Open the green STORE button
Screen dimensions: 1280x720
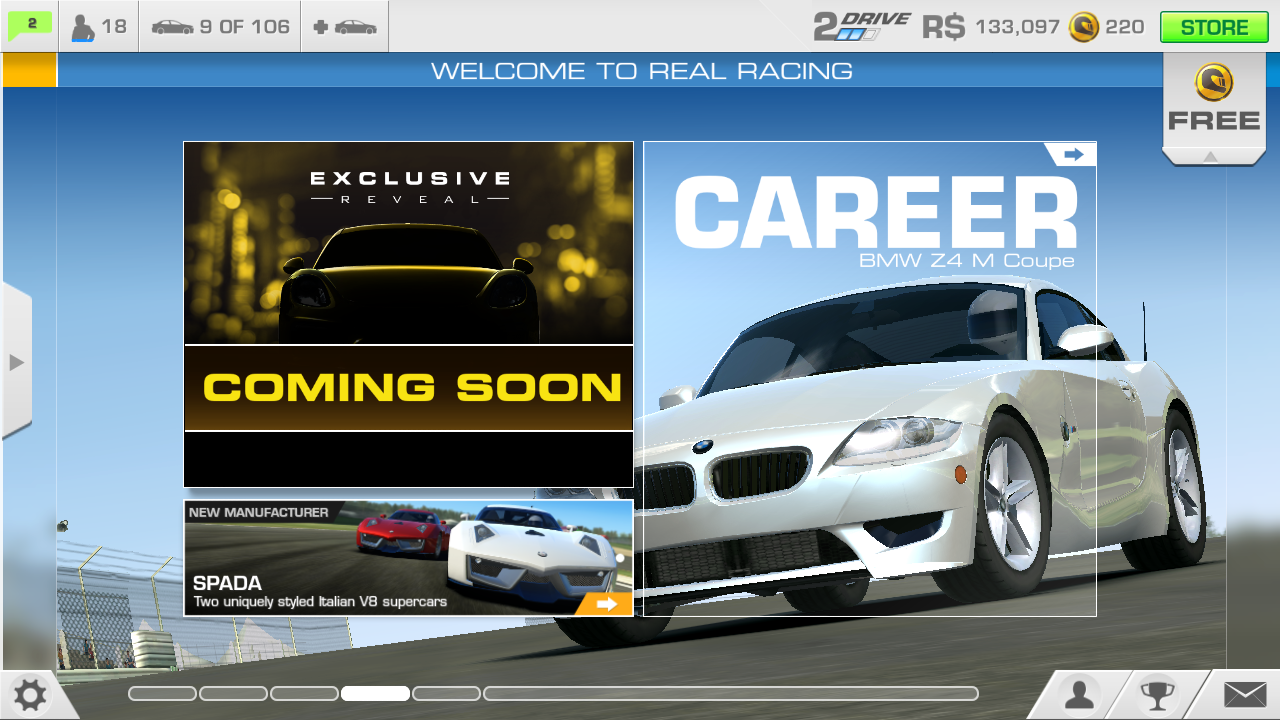[x=1214, y=27]
